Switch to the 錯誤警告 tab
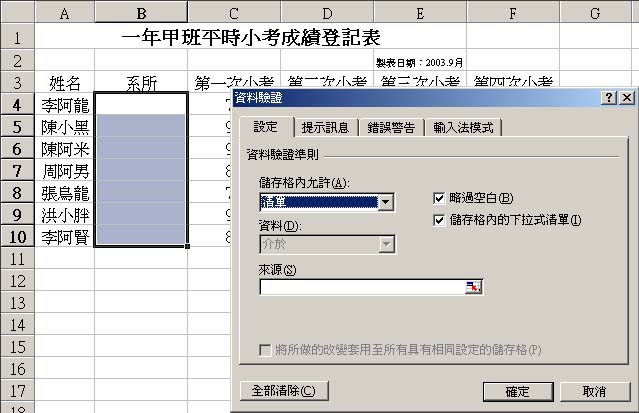 coord(389,128)
